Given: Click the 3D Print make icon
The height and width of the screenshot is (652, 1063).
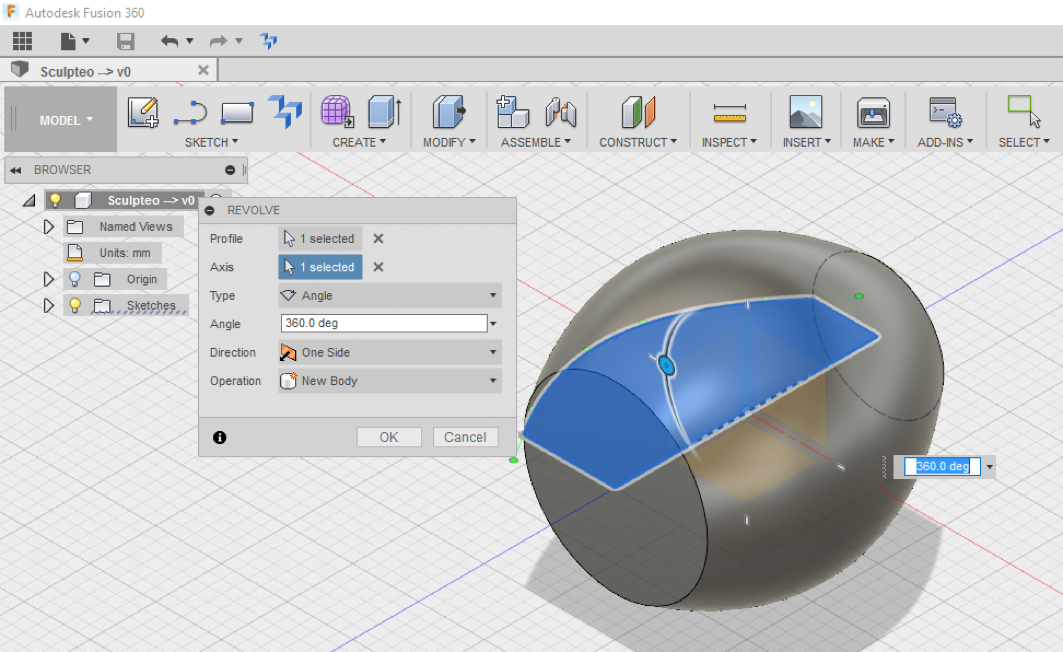Looking at the screenshot, I should click(x=873, y=112).
